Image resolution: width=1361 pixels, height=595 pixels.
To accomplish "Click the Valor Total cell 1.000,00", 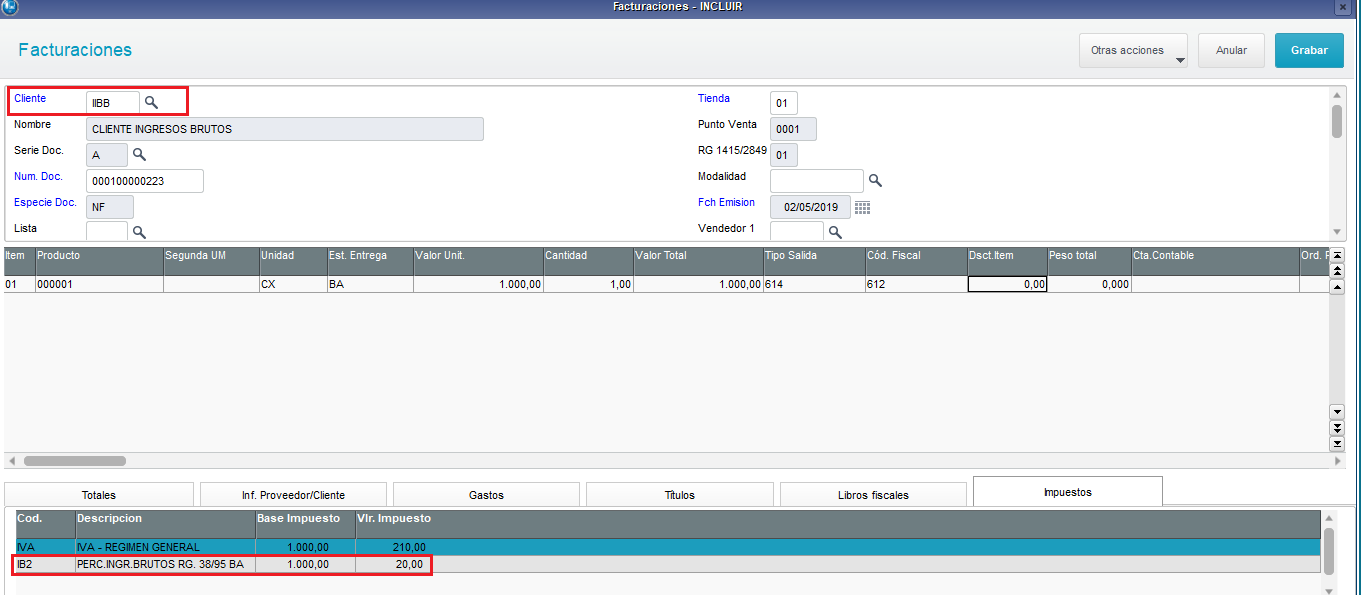I will 699,284.
